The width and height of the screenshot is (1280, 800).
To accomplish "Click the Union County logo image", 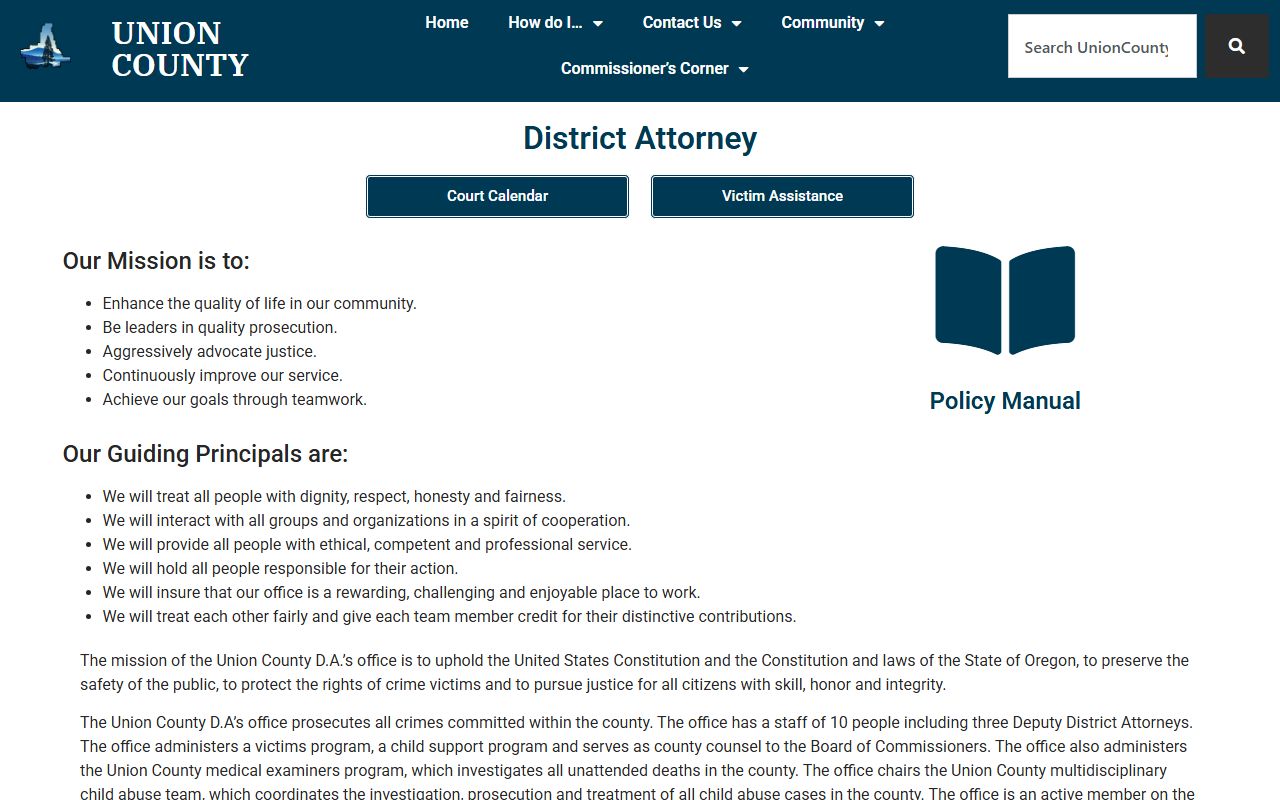I will (x=46, y=47).
